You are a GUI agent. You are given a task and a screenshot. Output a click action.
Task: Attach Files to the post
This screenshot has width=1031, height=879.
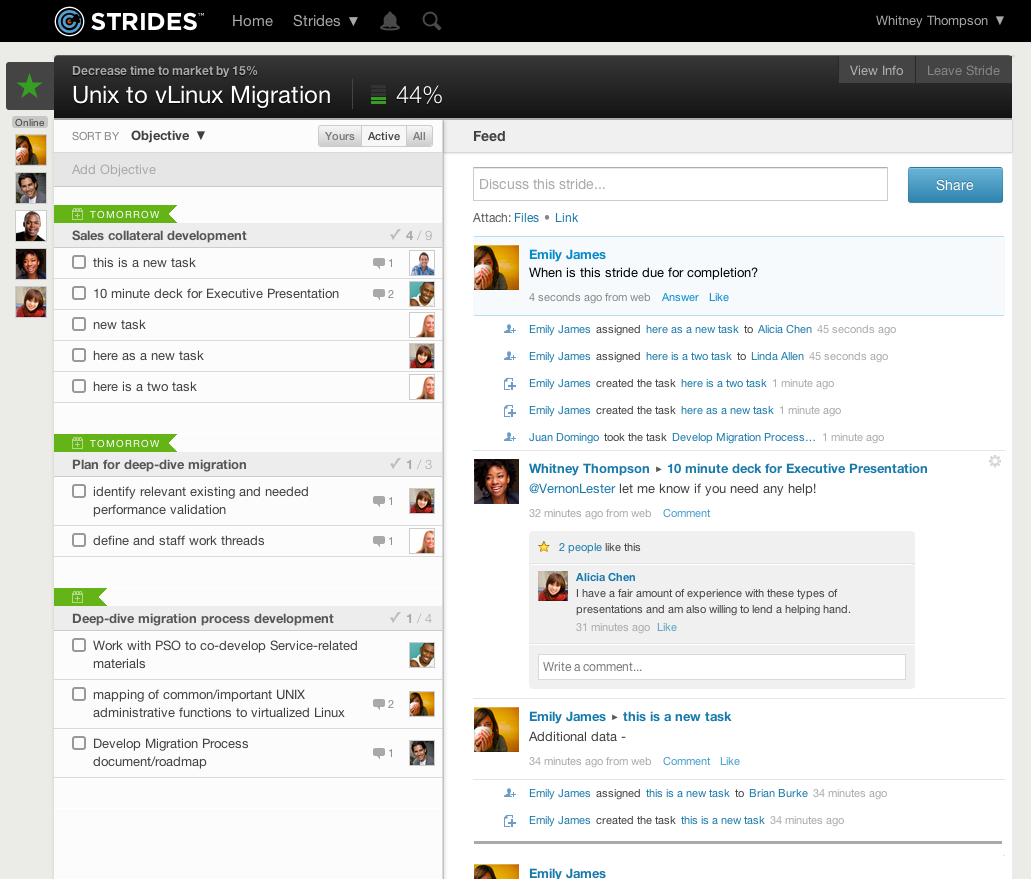coord(526,218)
